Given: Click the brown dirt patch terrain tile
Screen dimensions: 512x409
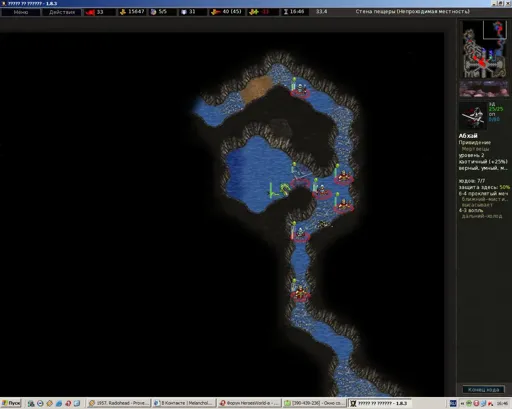Looking at the screenshot, I should coord(256,88).
